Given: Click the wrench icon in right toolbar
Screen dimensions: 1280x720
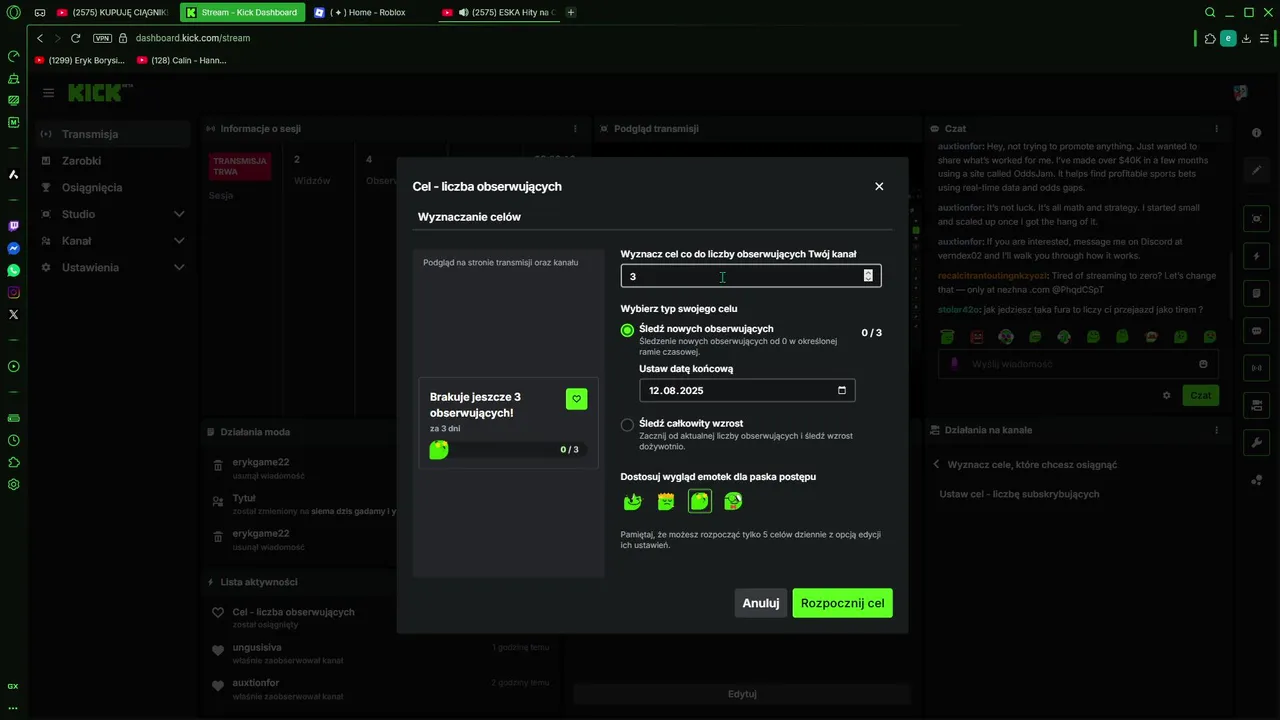Looking at the screenshot, I should pyautogui.click(x=1257, y=442).
